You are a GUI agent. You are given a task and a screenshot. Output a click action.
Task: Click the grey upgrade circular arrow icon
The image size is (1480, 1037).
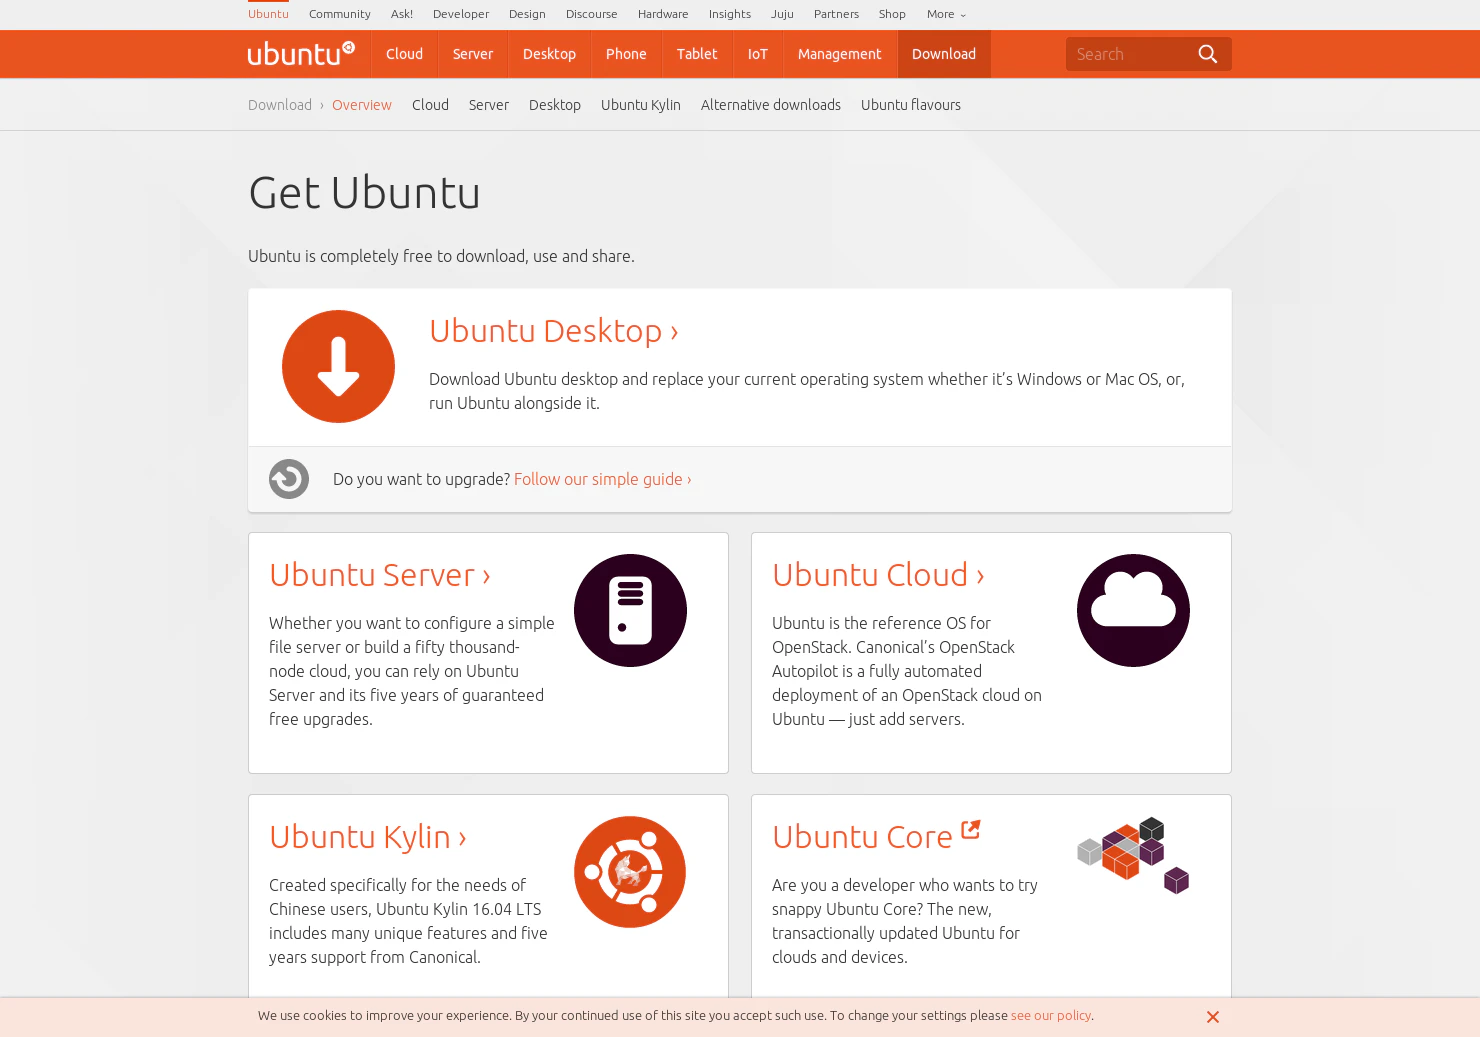(289, 479)
